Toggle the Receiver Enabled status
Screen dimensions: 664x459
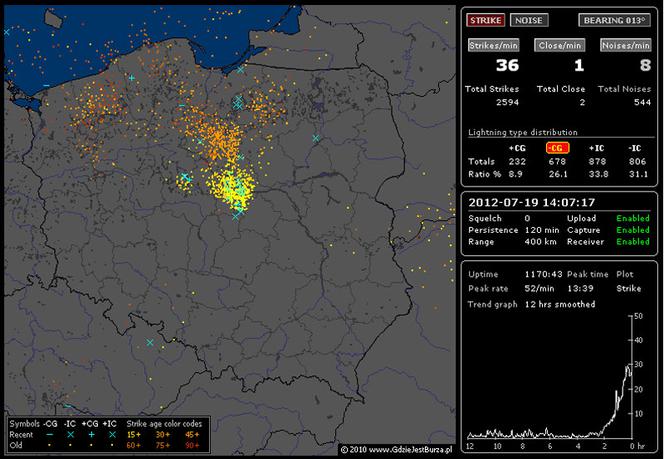[x=633, y=242]
